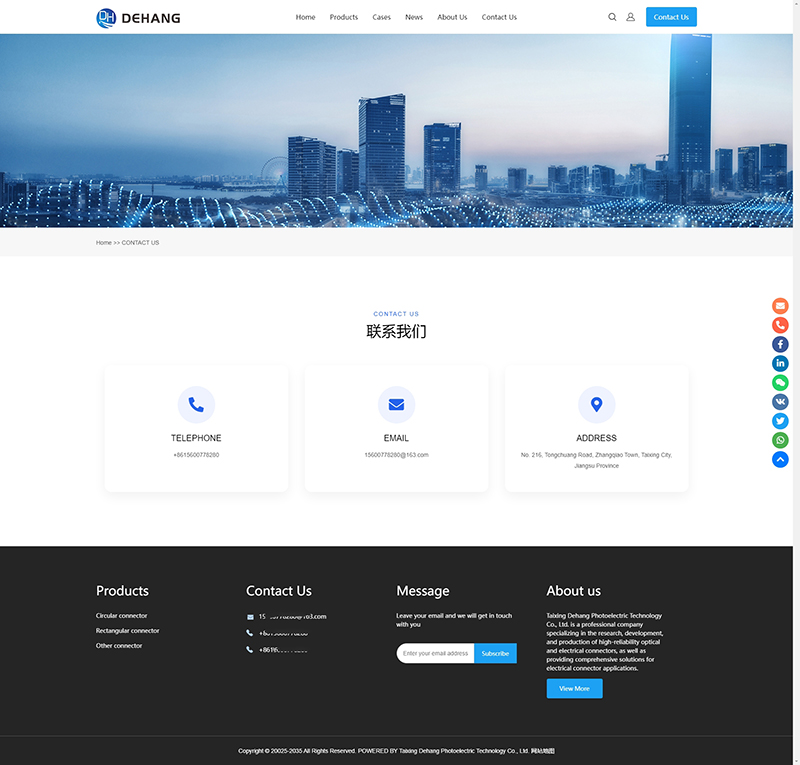Click the green WeChat icon

tap(780, 382)
